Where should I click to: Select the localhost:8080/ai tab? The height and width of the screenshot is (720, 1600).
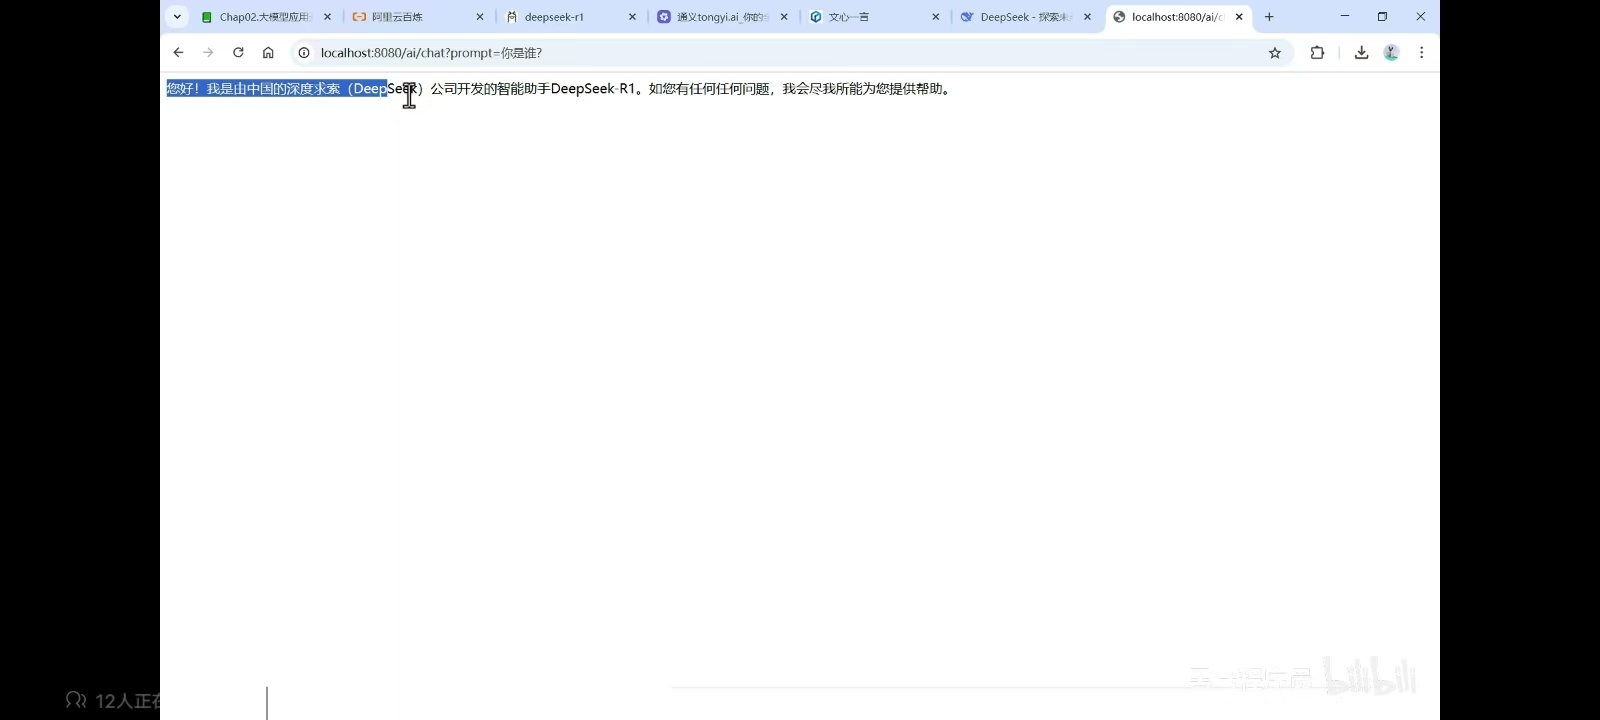tap(1178, 17)
